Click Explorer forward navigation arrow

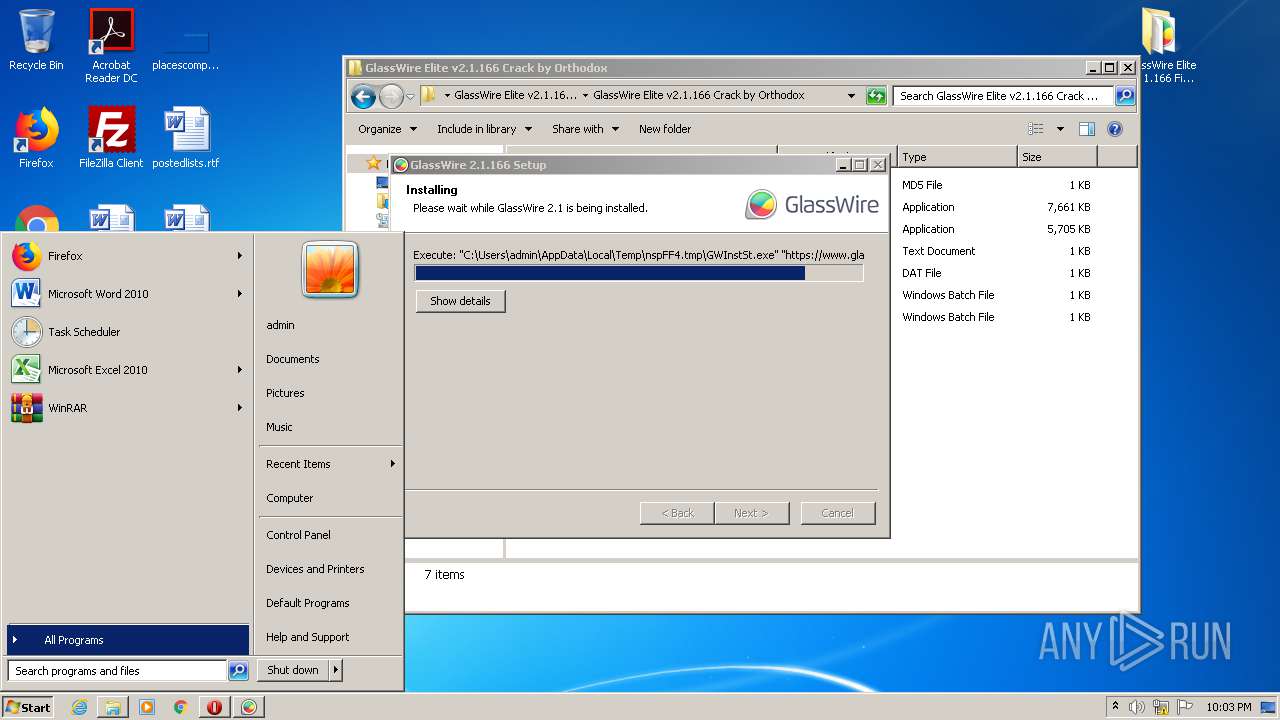pyautogui.click(x=391, y=96)
